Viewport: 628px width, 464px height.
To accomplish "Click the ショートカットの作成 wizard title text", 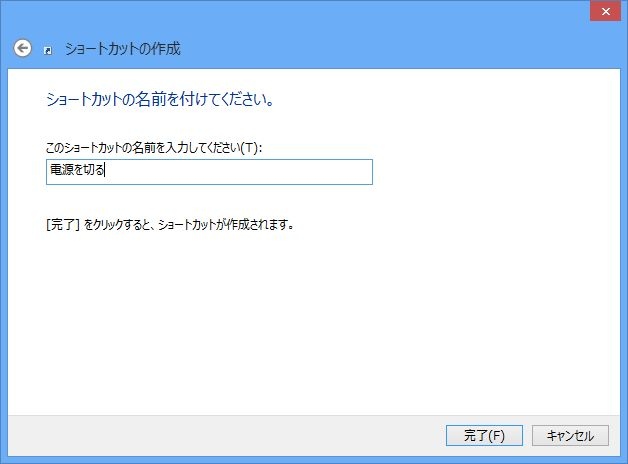I will (122, 48).
